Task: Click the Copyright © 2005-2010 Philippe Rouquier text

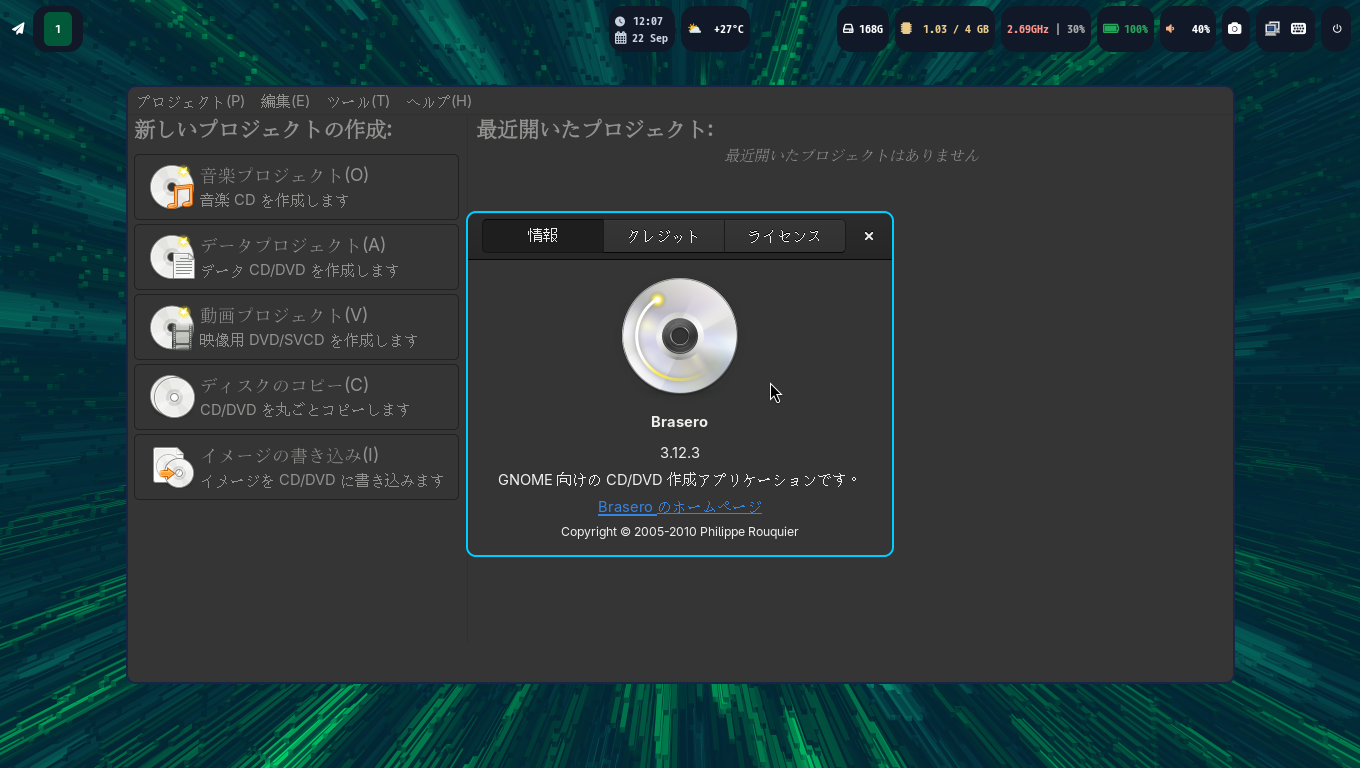Action: click(x=680, y=532)
